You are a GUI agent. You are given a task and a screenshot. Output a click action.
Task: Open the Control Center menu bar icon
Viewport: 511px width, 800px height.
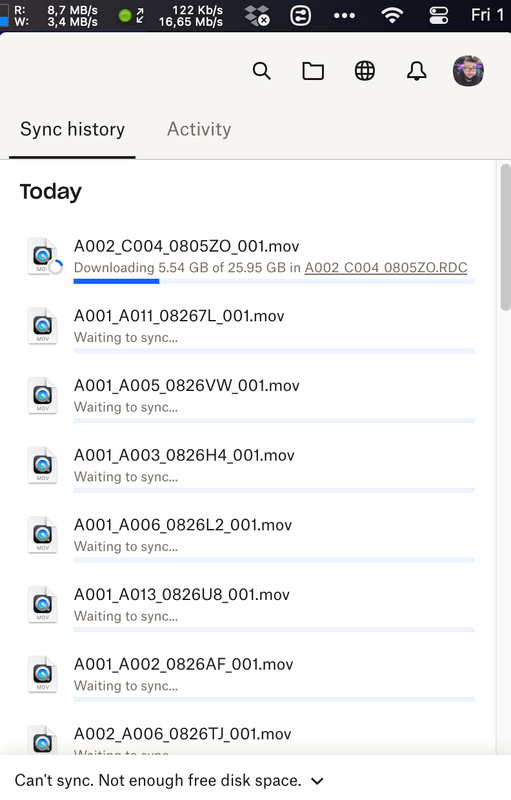[439, 15]
